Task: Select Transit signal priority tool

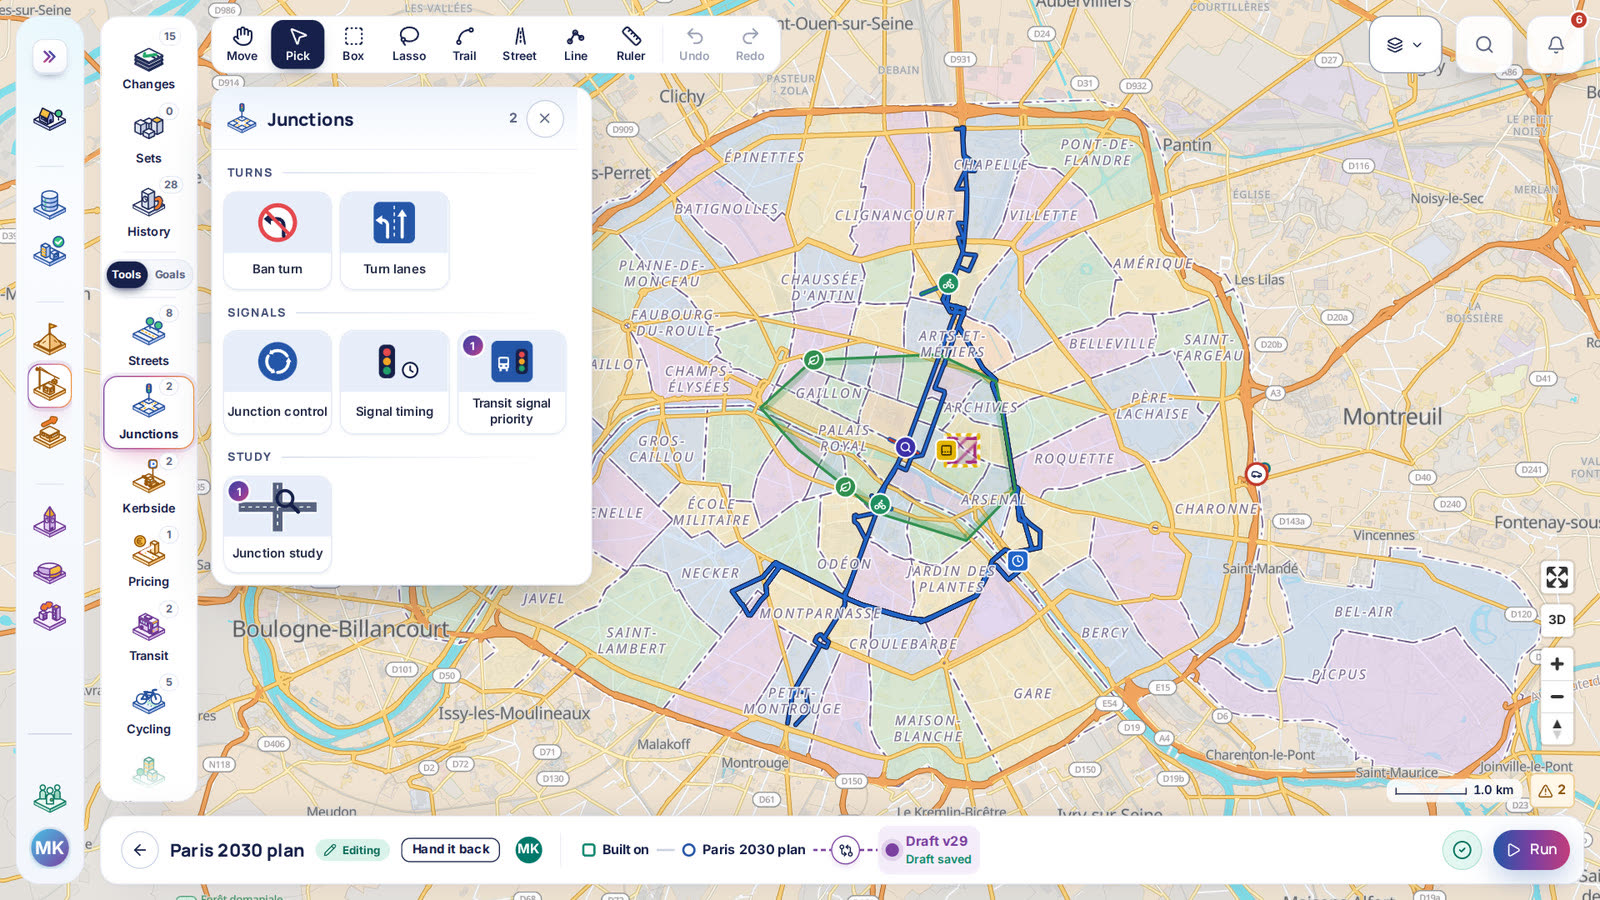Action: 512,382
